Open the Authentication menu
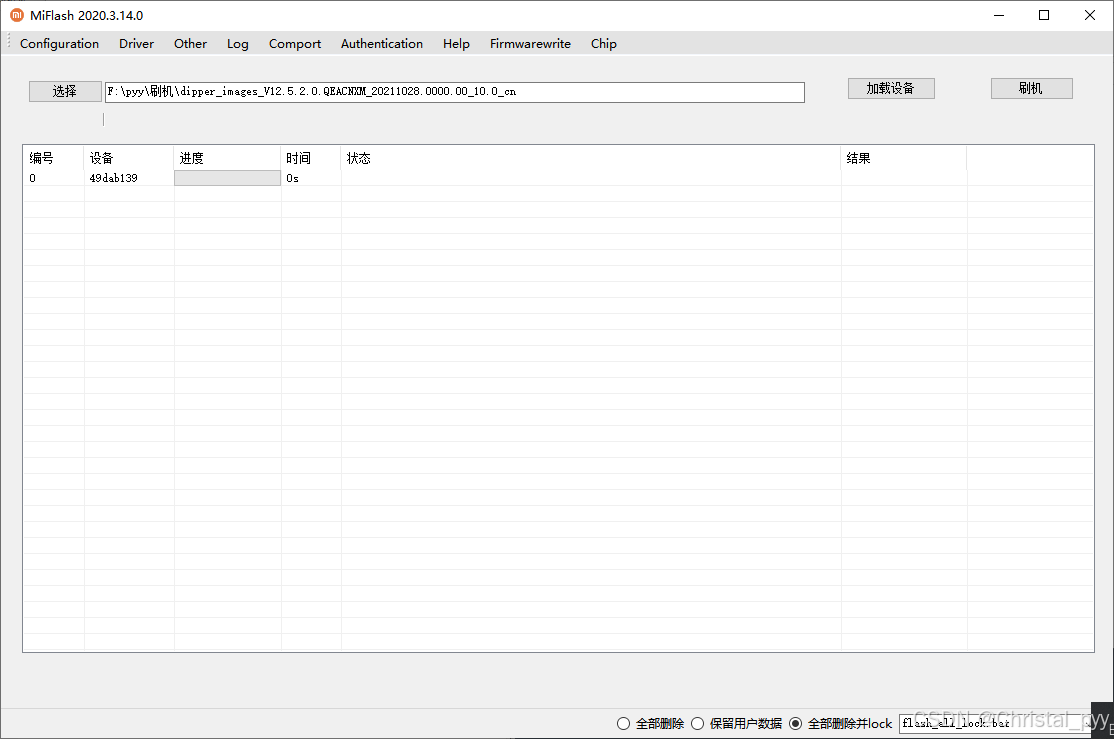The image size is (1114, 739). pos(382,43)
